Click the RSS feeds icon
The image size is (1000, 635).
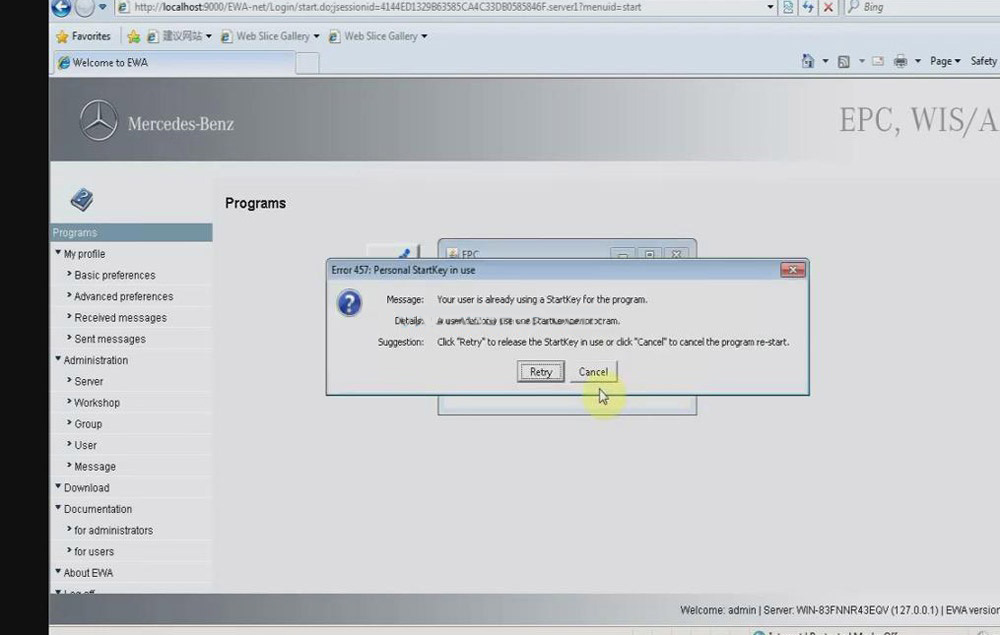point(844,61)
